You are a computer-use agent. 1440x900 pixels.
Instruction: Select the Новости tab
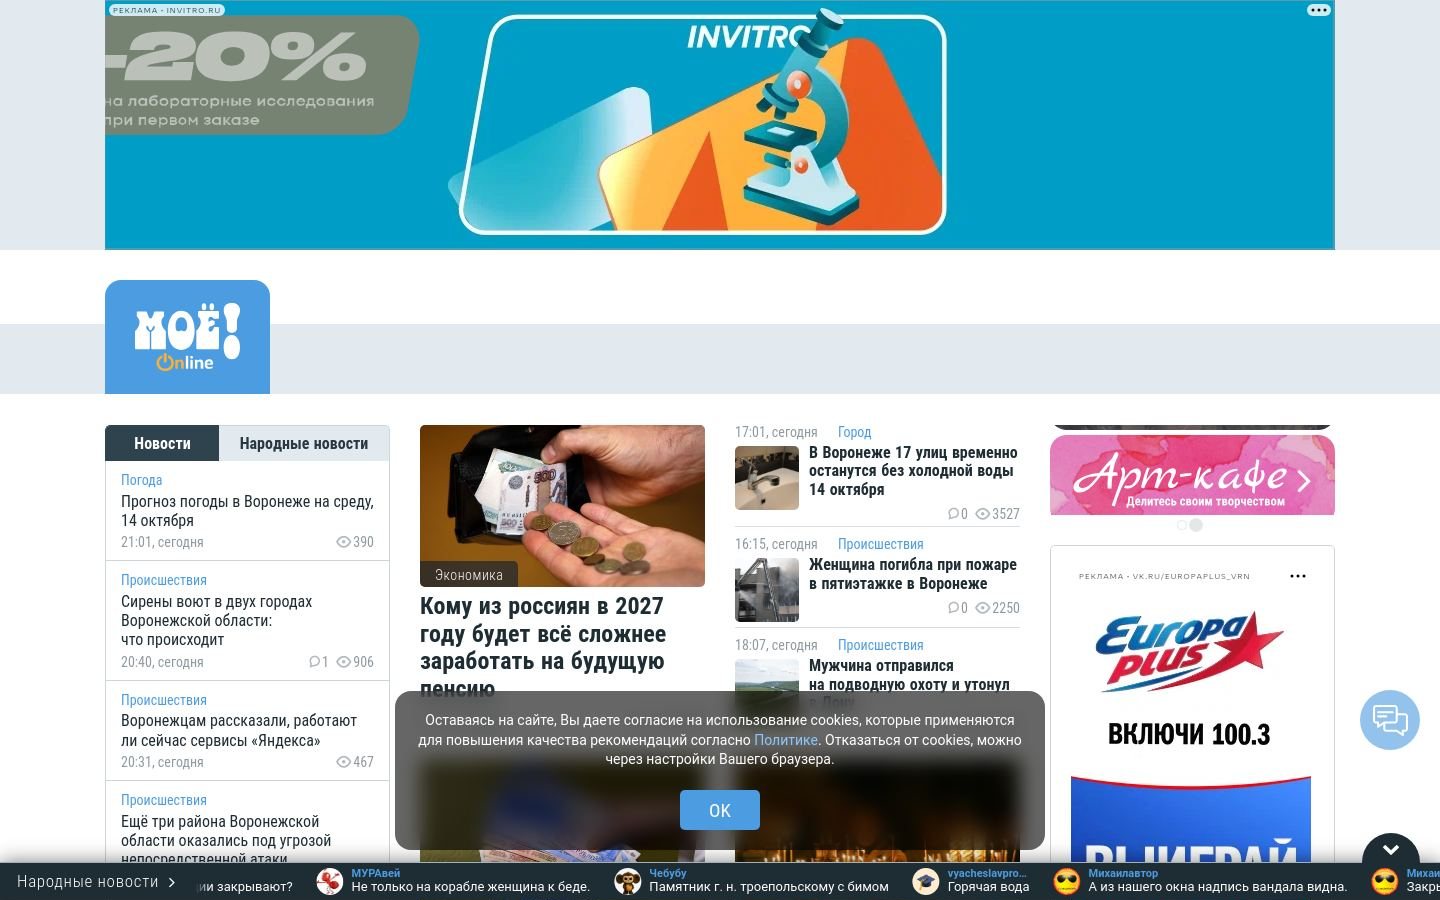(x=162, y=443)
